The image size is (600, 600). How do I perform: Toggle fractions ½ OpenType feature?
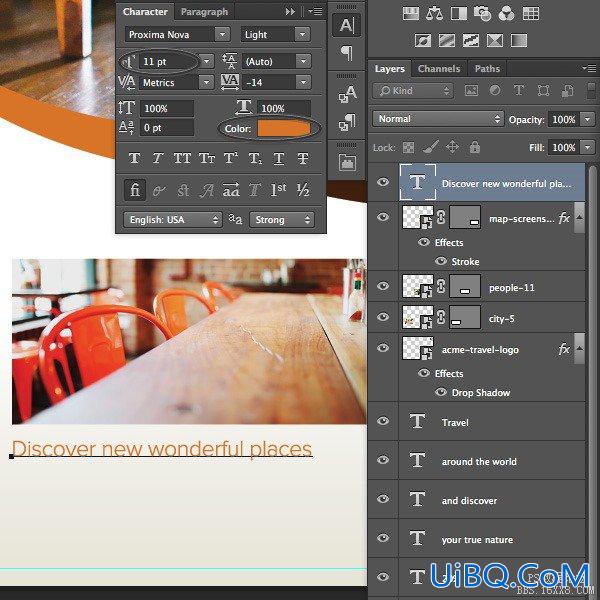pos(303,189)
